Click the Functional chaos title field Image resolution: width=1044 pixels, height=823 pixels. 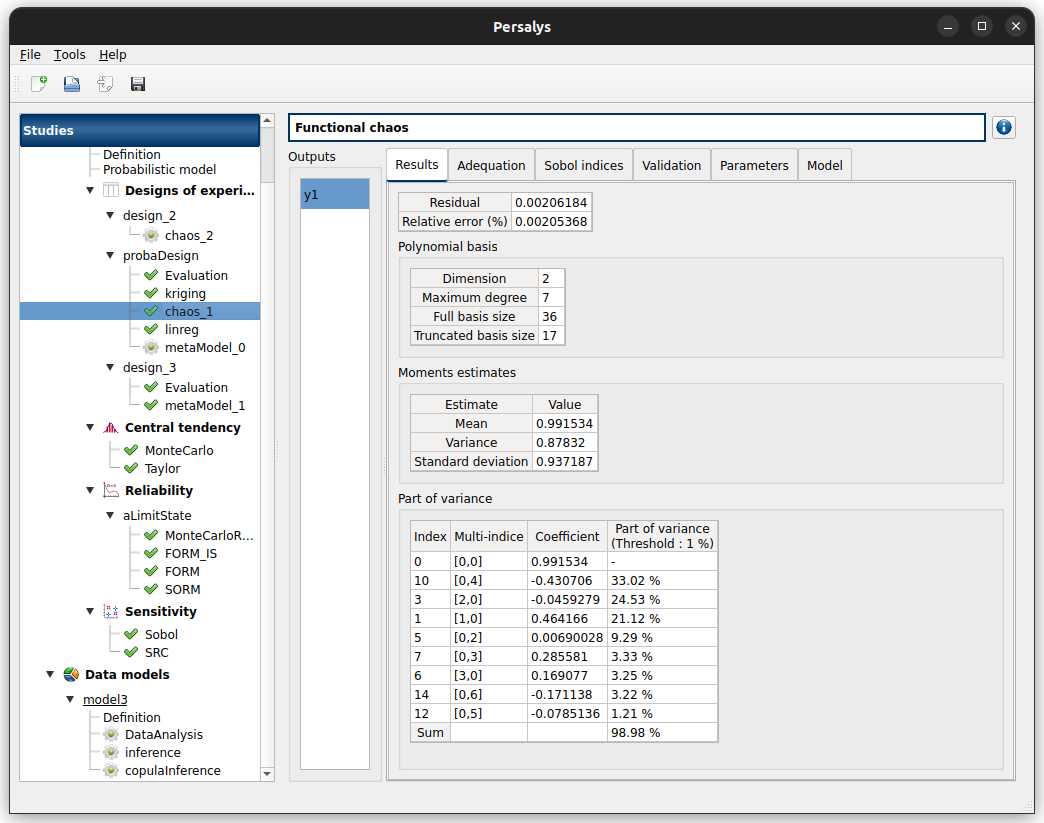pos(636,128)
